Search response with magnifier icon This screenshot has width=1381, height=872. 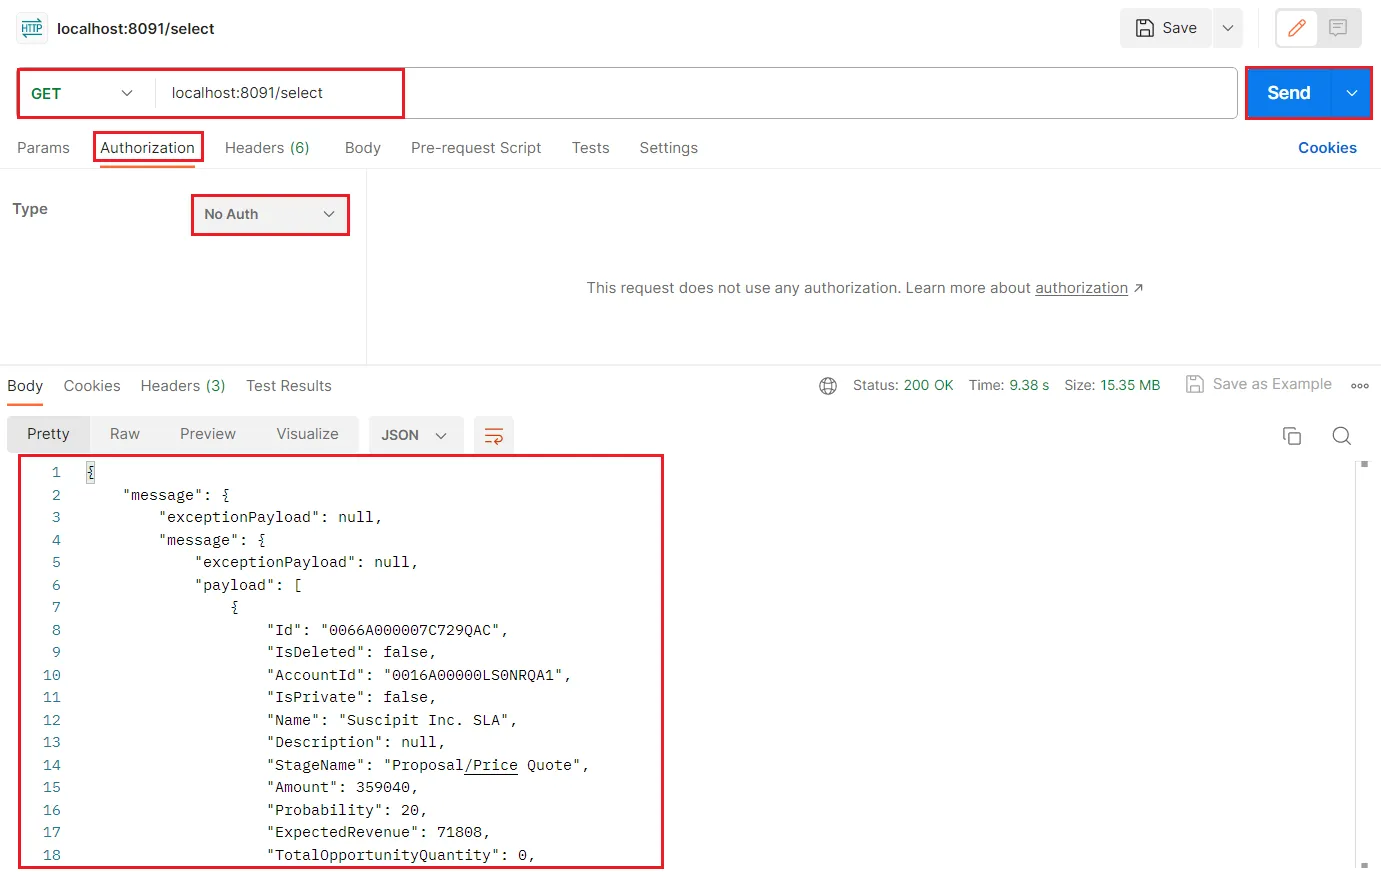tap(1341, 435)
